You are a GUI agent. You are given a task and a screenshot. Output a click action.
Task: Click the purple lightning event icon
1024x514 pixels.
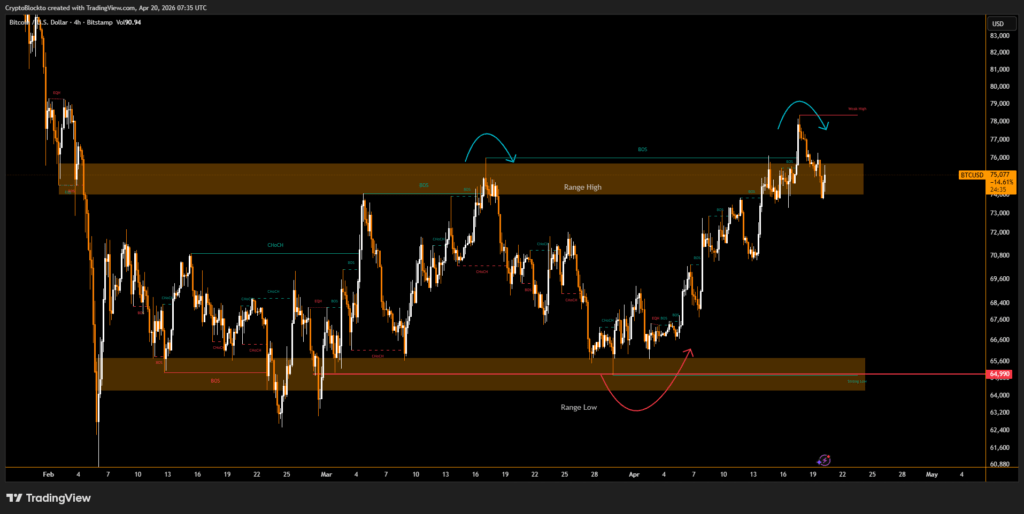click(x=823, y=459)
